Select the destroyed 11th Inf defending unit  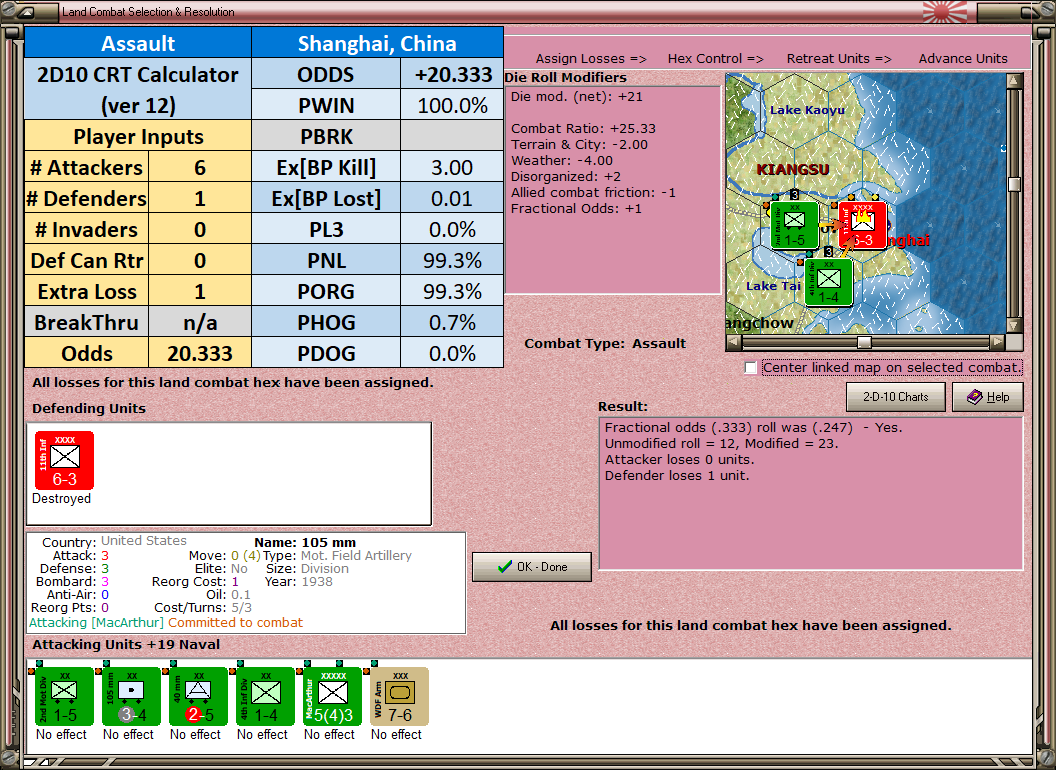(64, 461)
